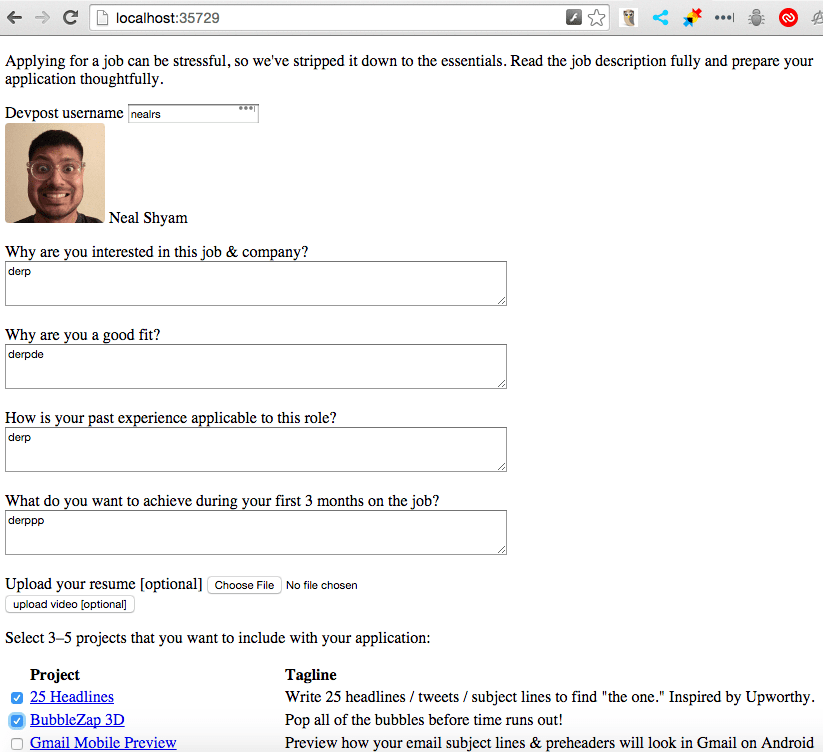Viewport: 823px width, 752px height.
Task: Click the Devpost username input field
Action: tap(193, 114)
